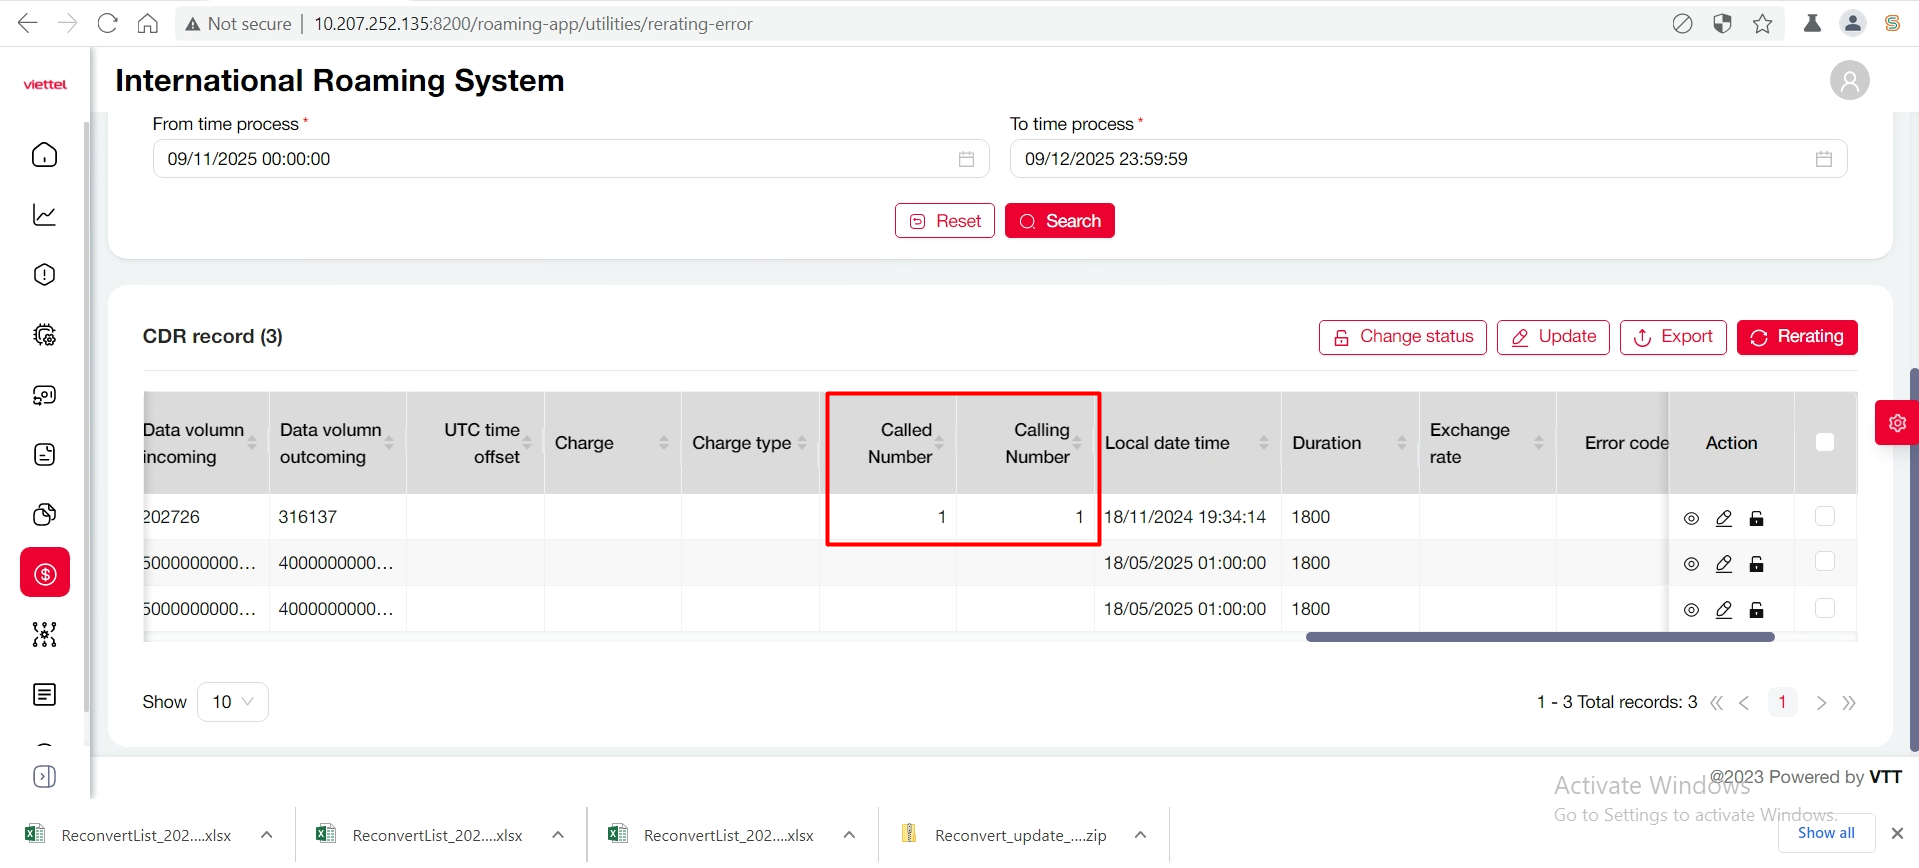
Task: Click red settings gear on right edge
Action: pyautogui.click(x=1896, y=423)
